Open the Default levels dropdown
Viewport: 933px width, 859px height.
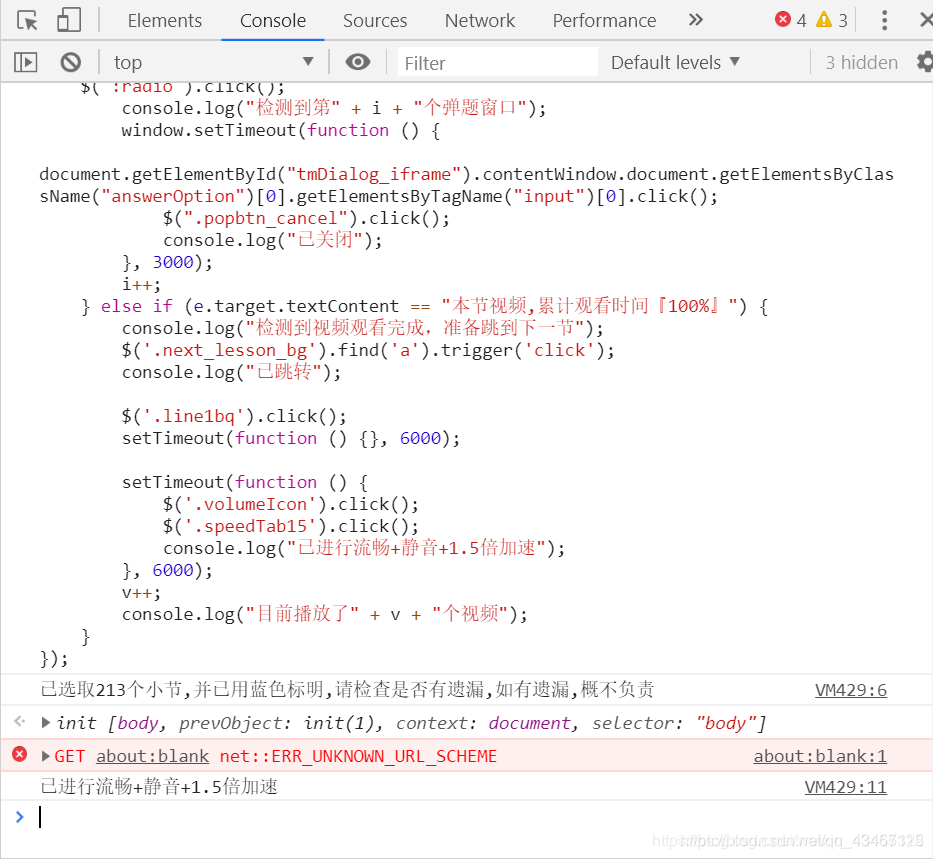click(x=675, y=62)
